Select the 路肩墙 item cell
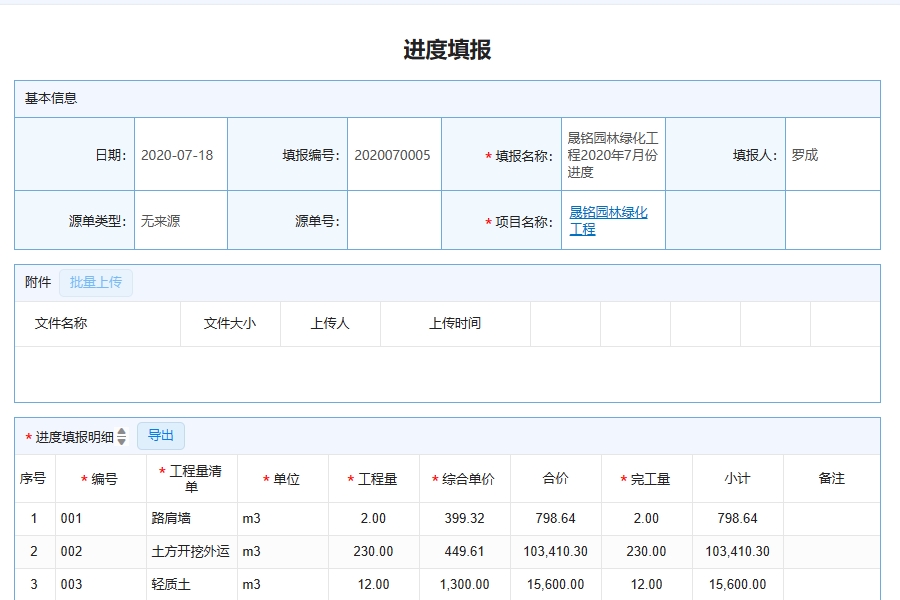Screen dimensions: 900x600 [192, 518]
